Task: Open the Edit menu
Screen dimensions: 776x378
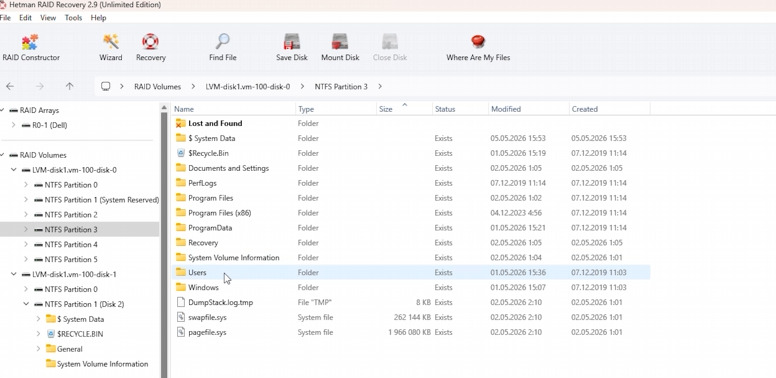Action: coord(25,18)
